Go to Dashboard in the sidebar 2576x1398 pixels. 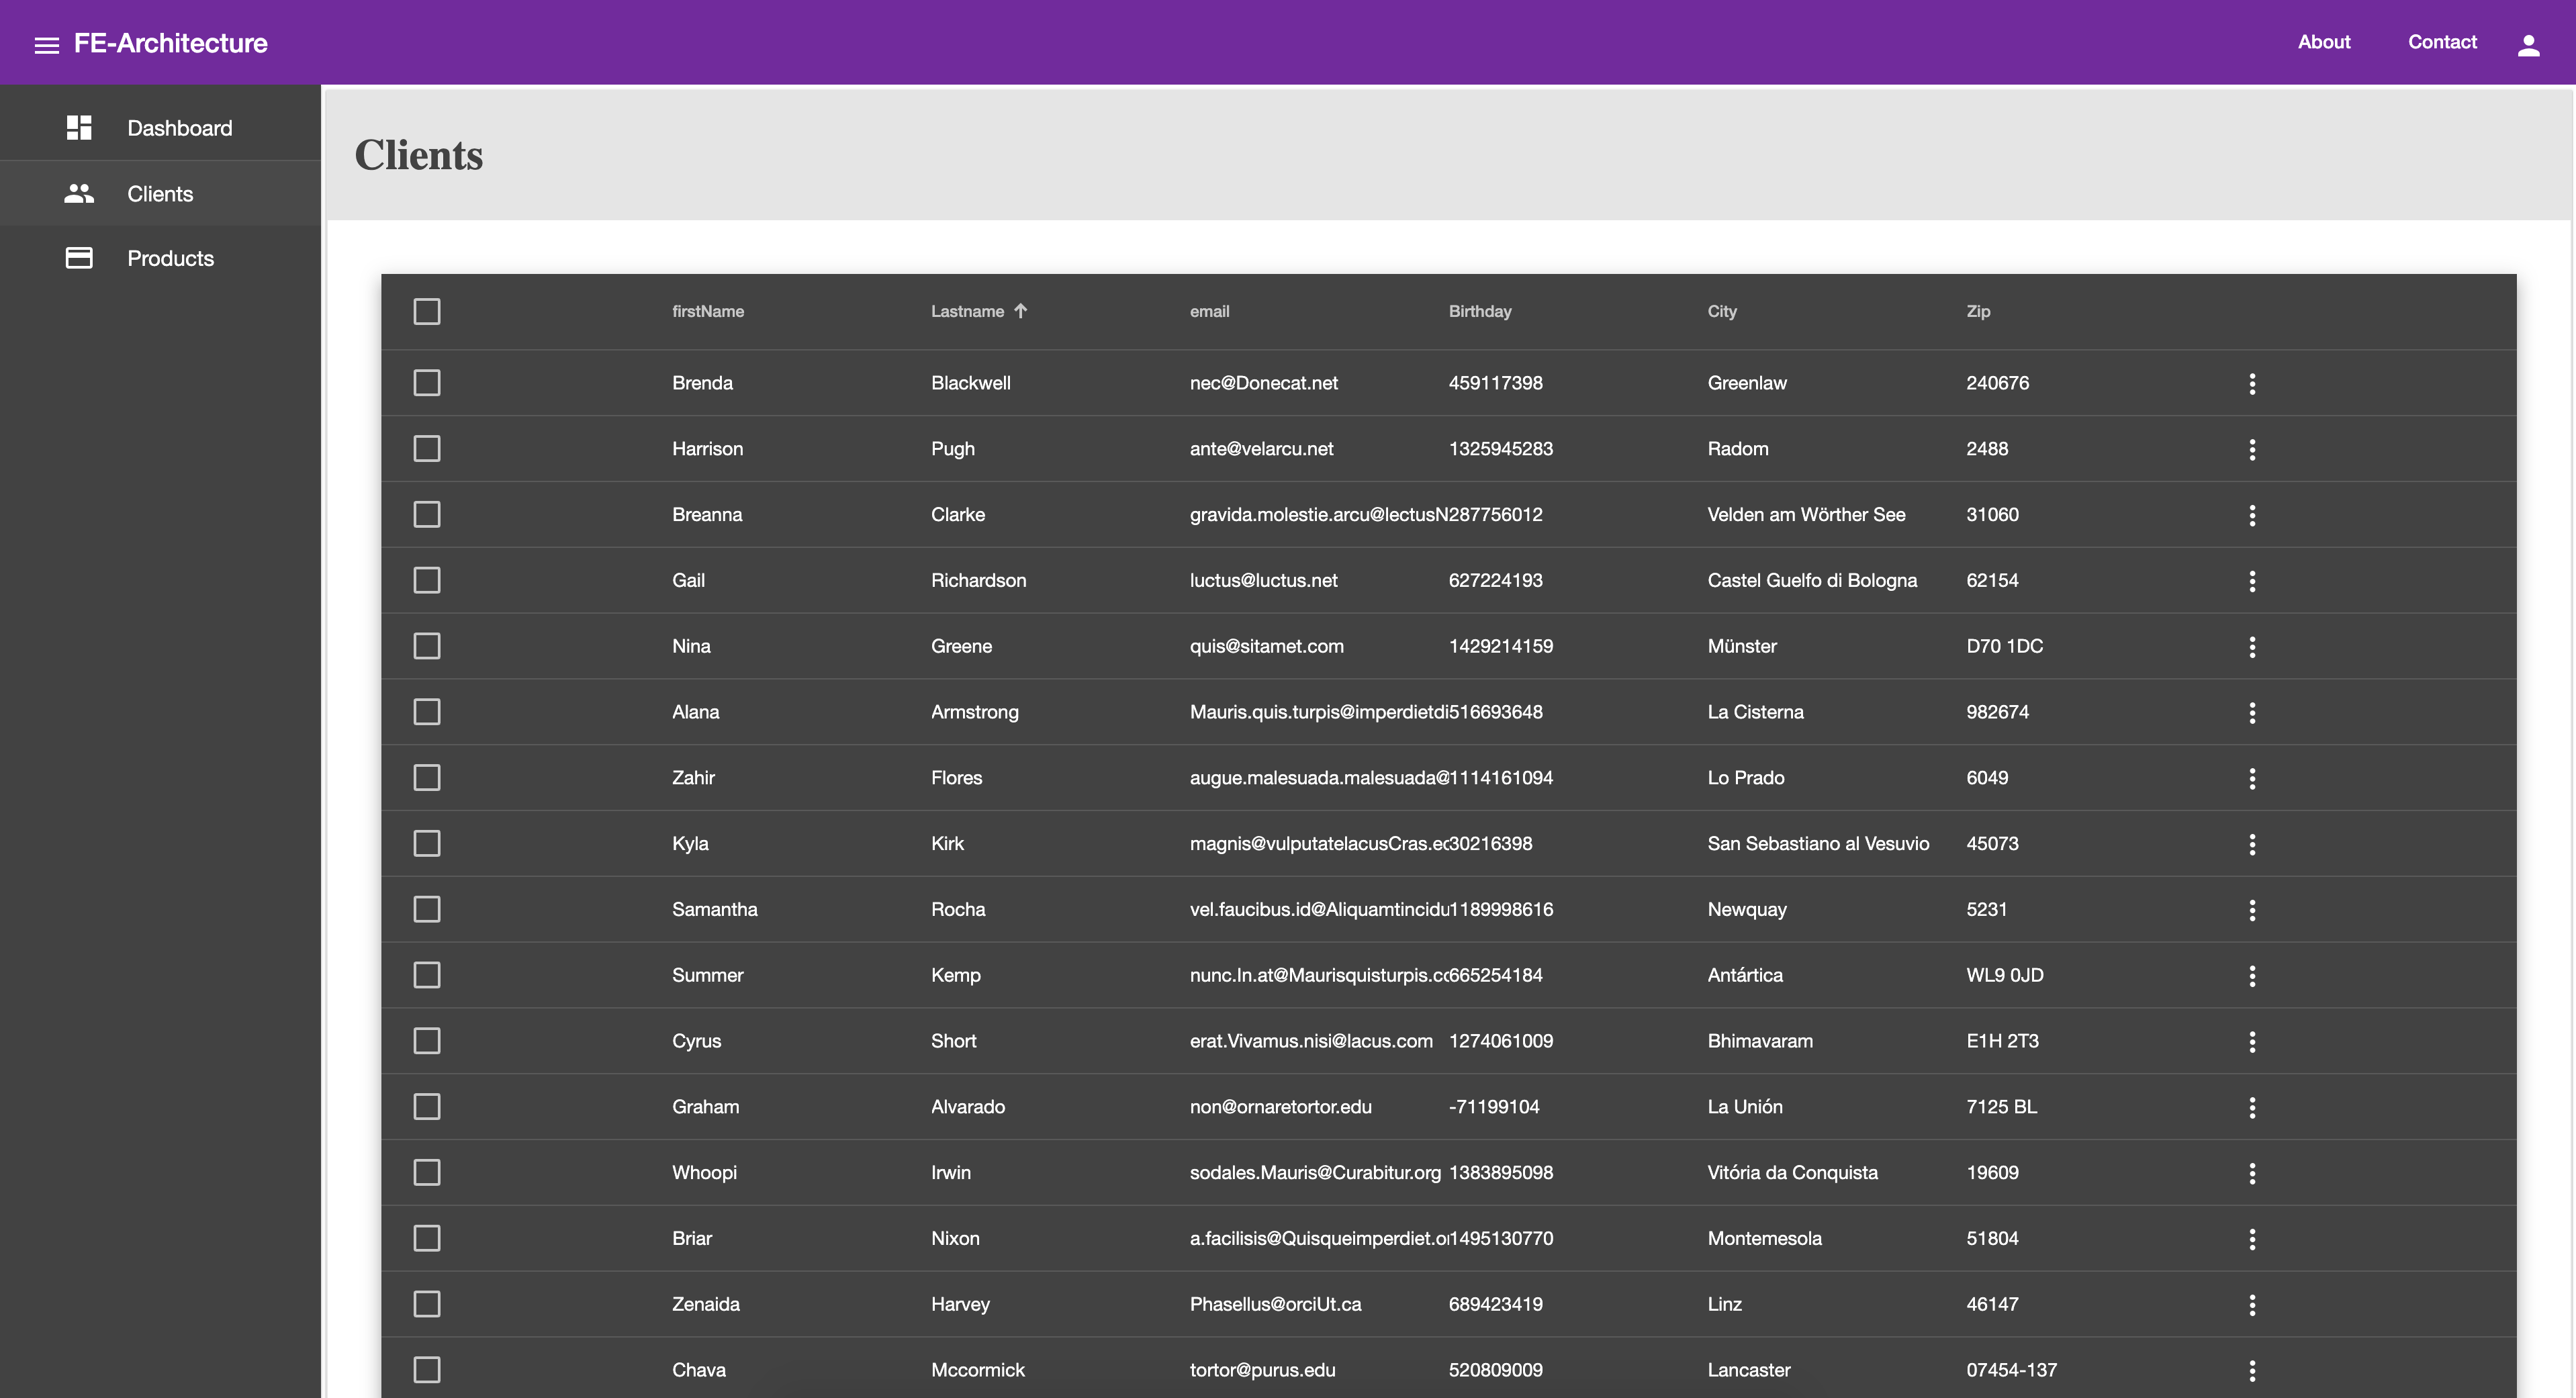coord(160,128)
